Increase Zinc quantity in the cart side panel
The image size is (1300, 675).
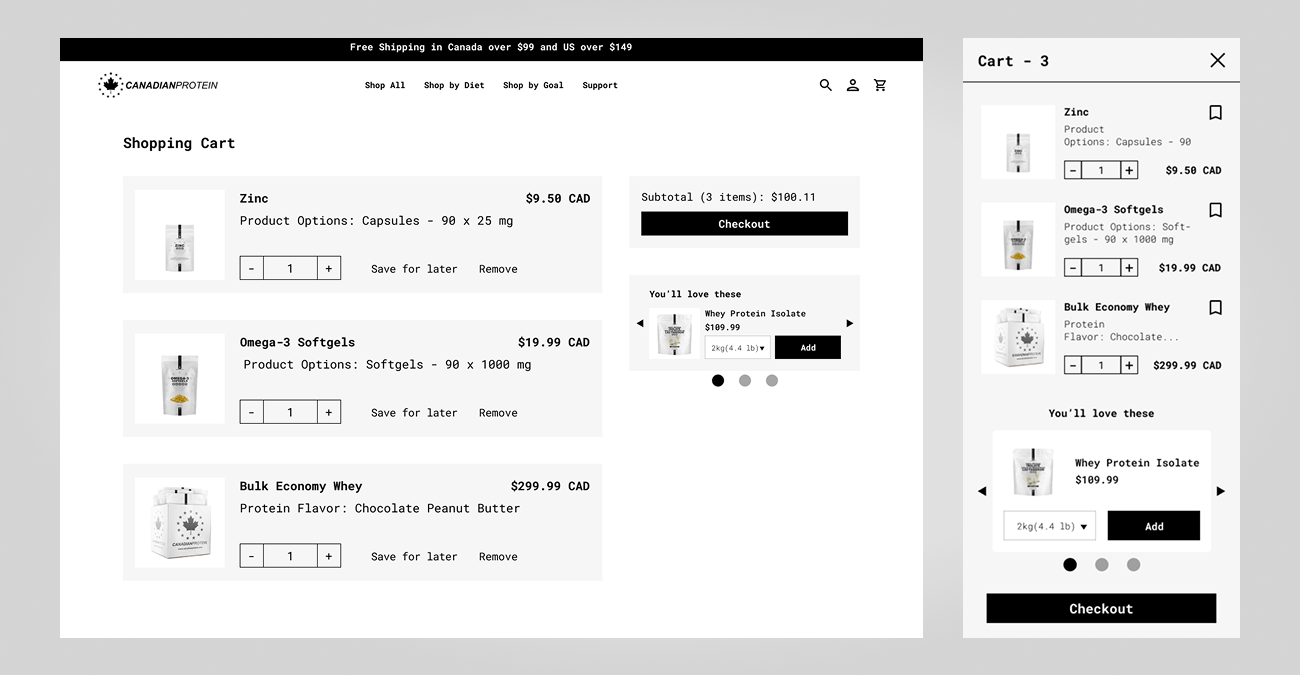coord(1129,170)
